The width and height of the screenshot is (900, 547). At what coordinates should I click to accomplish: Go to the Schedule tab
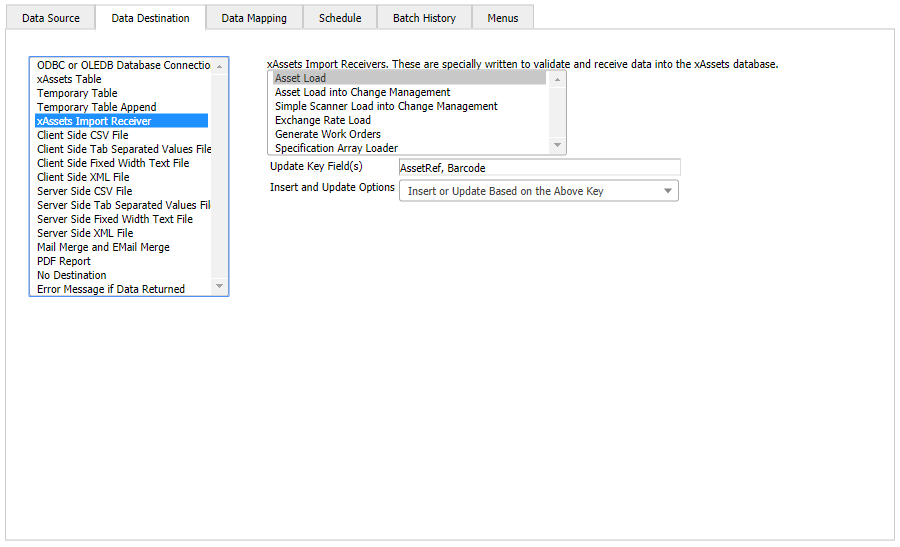coord(340,18)
